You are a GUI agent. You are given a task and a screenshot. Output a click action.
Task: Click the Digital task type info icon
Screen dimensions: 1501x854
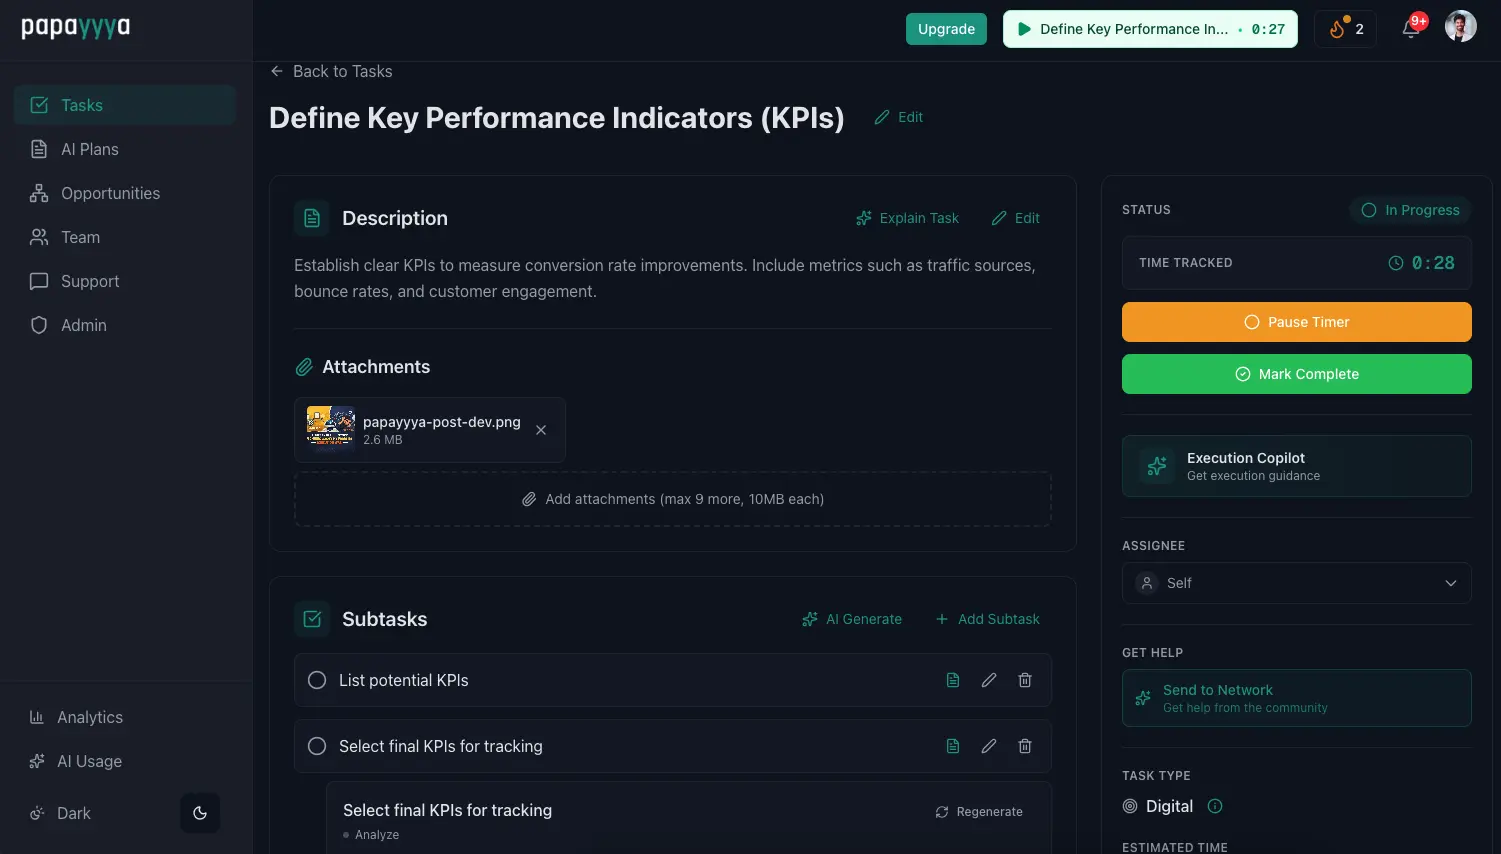[1214, 806]
